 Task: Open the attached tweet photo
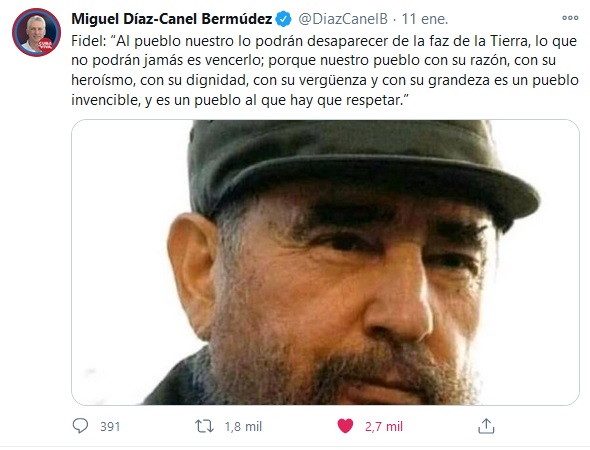[x=325, y=262]
